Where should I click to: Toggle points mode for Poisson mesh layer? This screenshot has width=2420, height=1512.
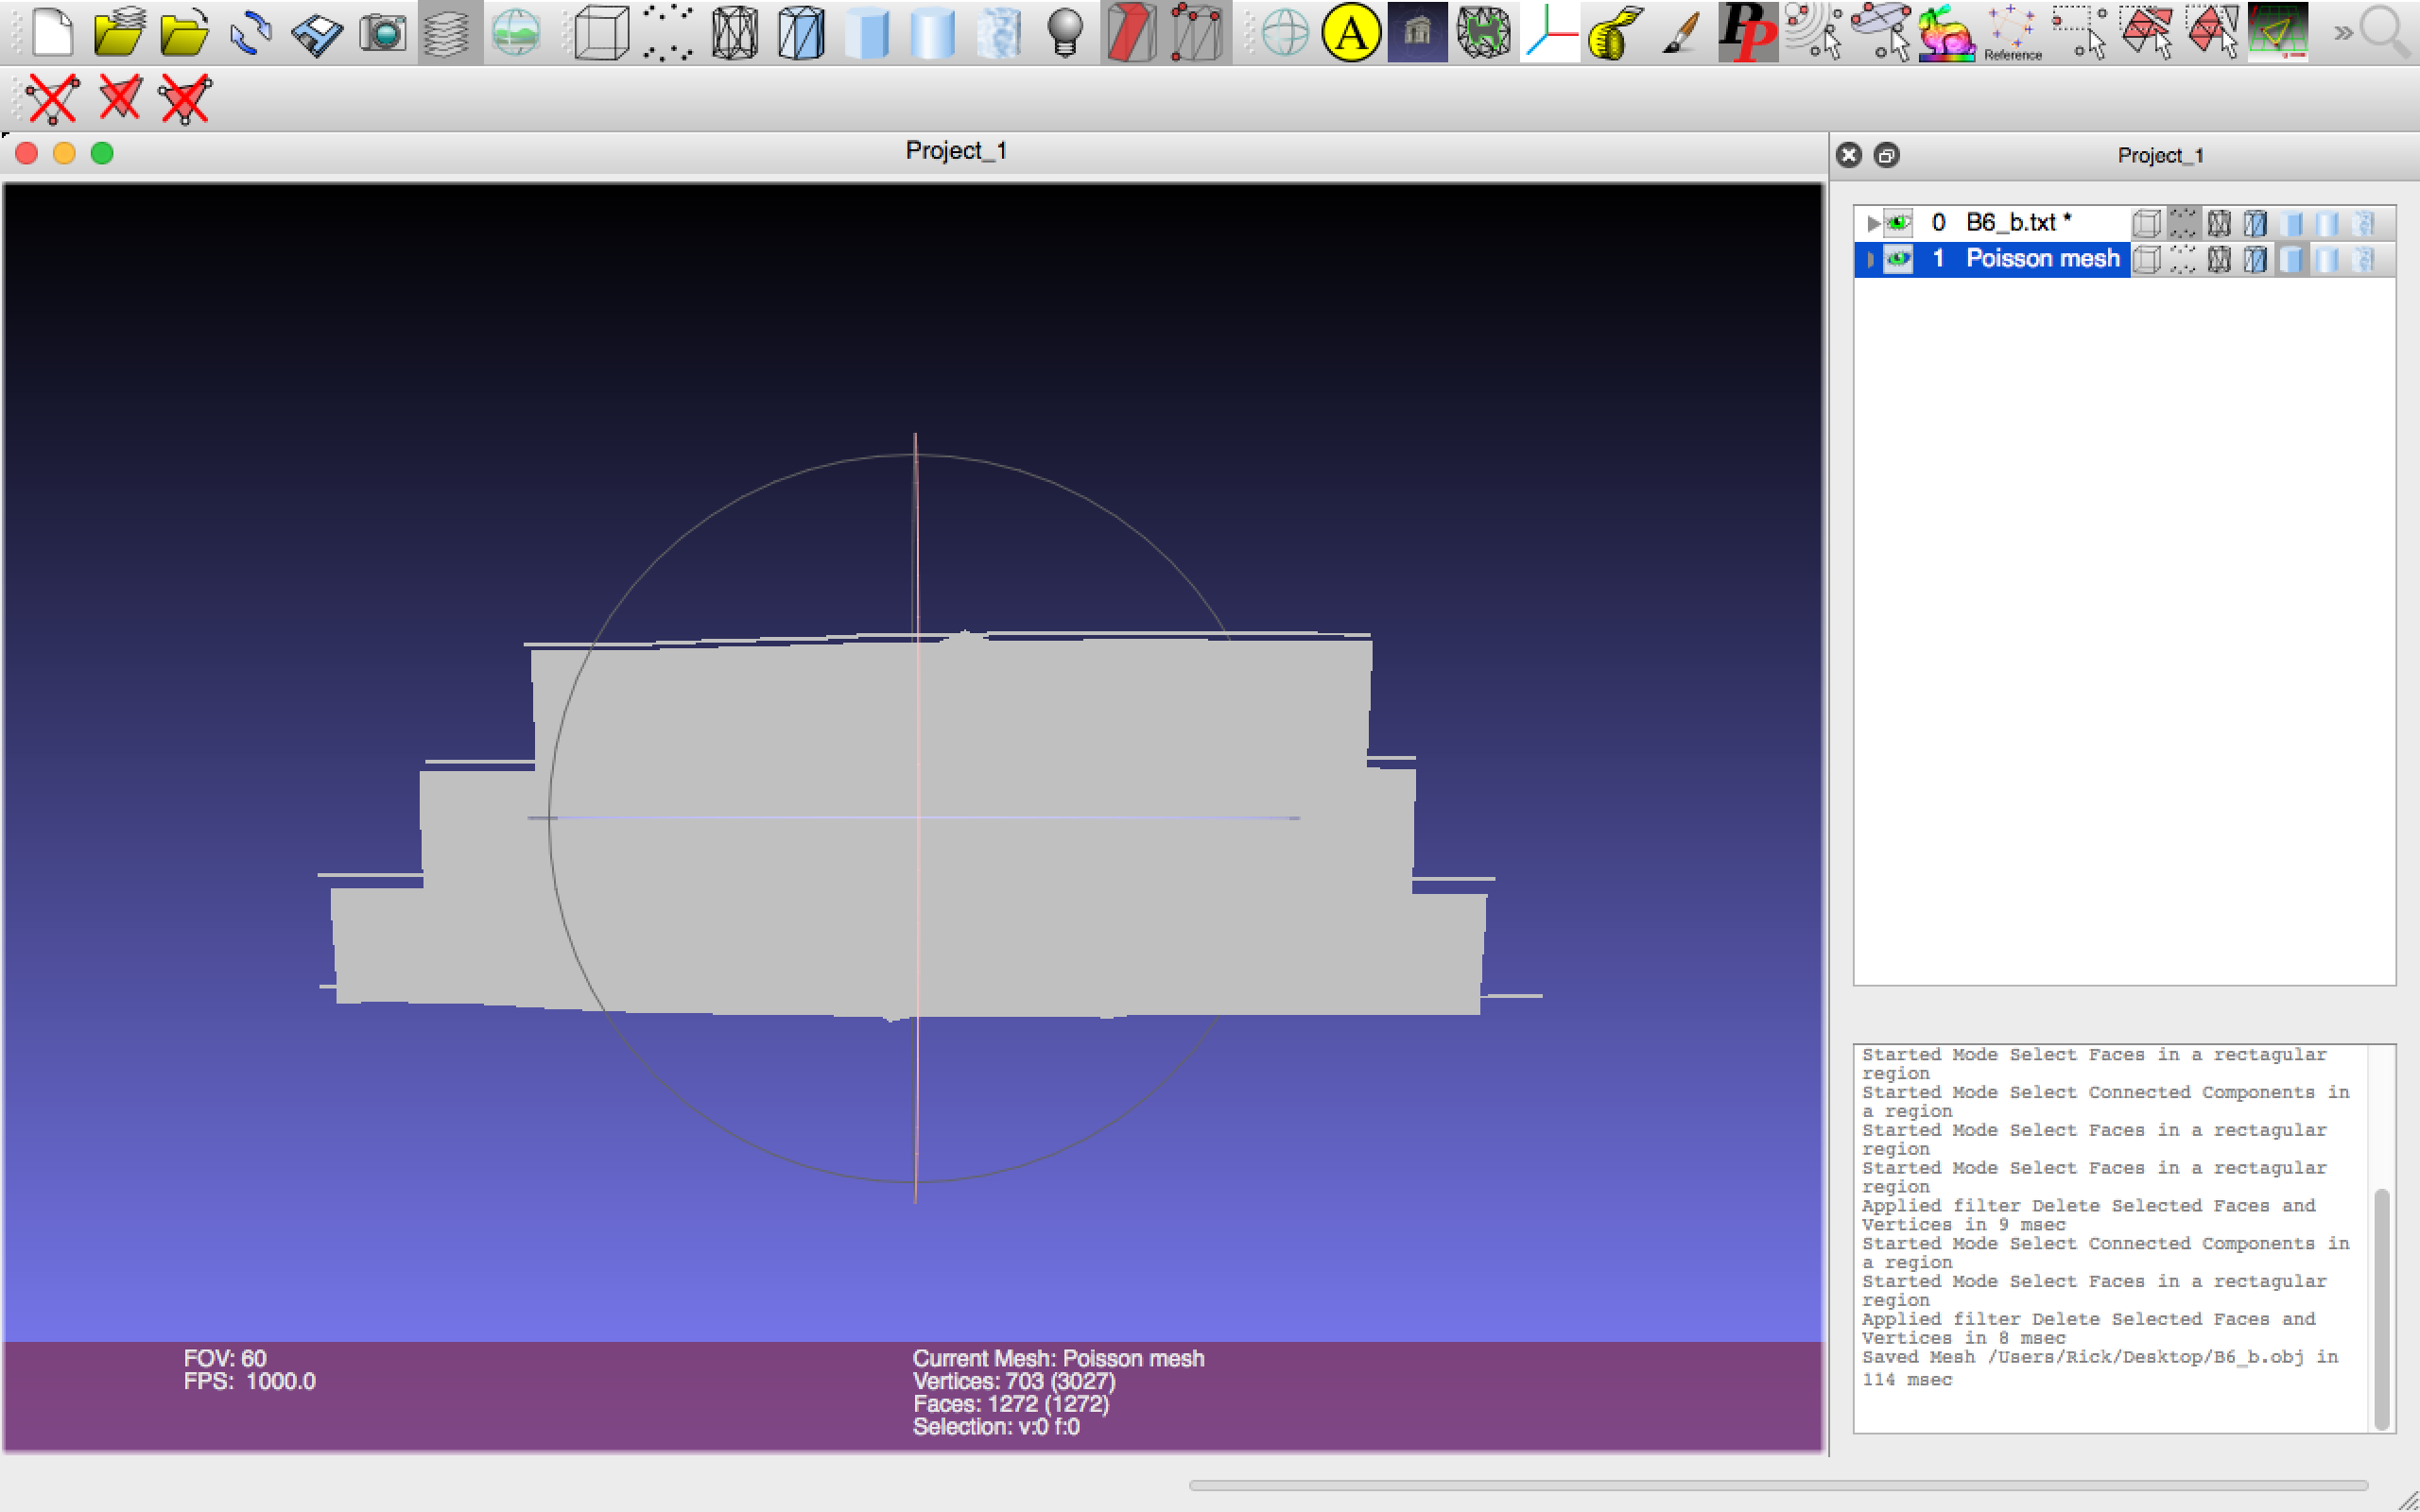[2183, 260]
